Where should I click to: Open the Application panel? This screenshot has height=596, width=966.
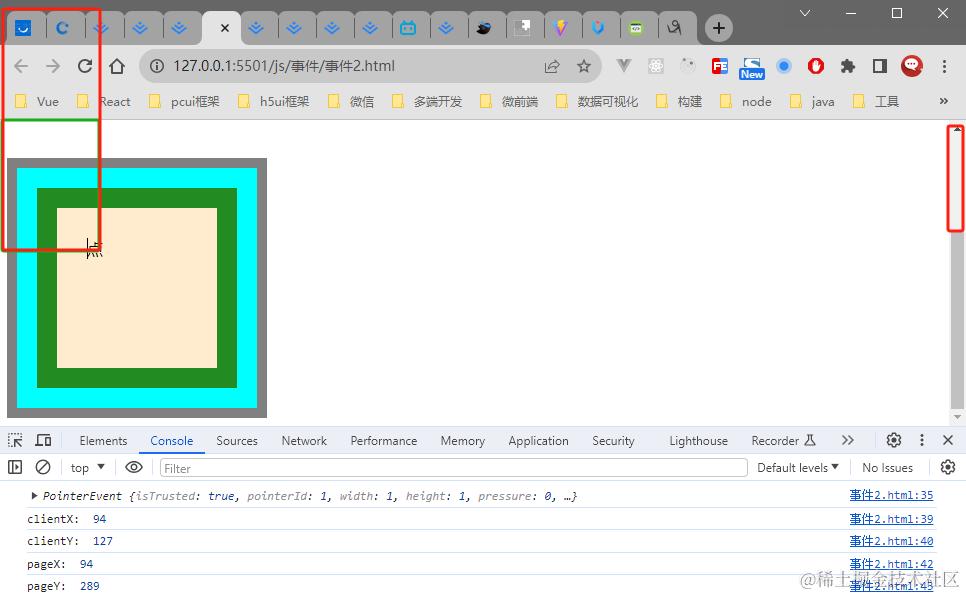pos(538,441)
